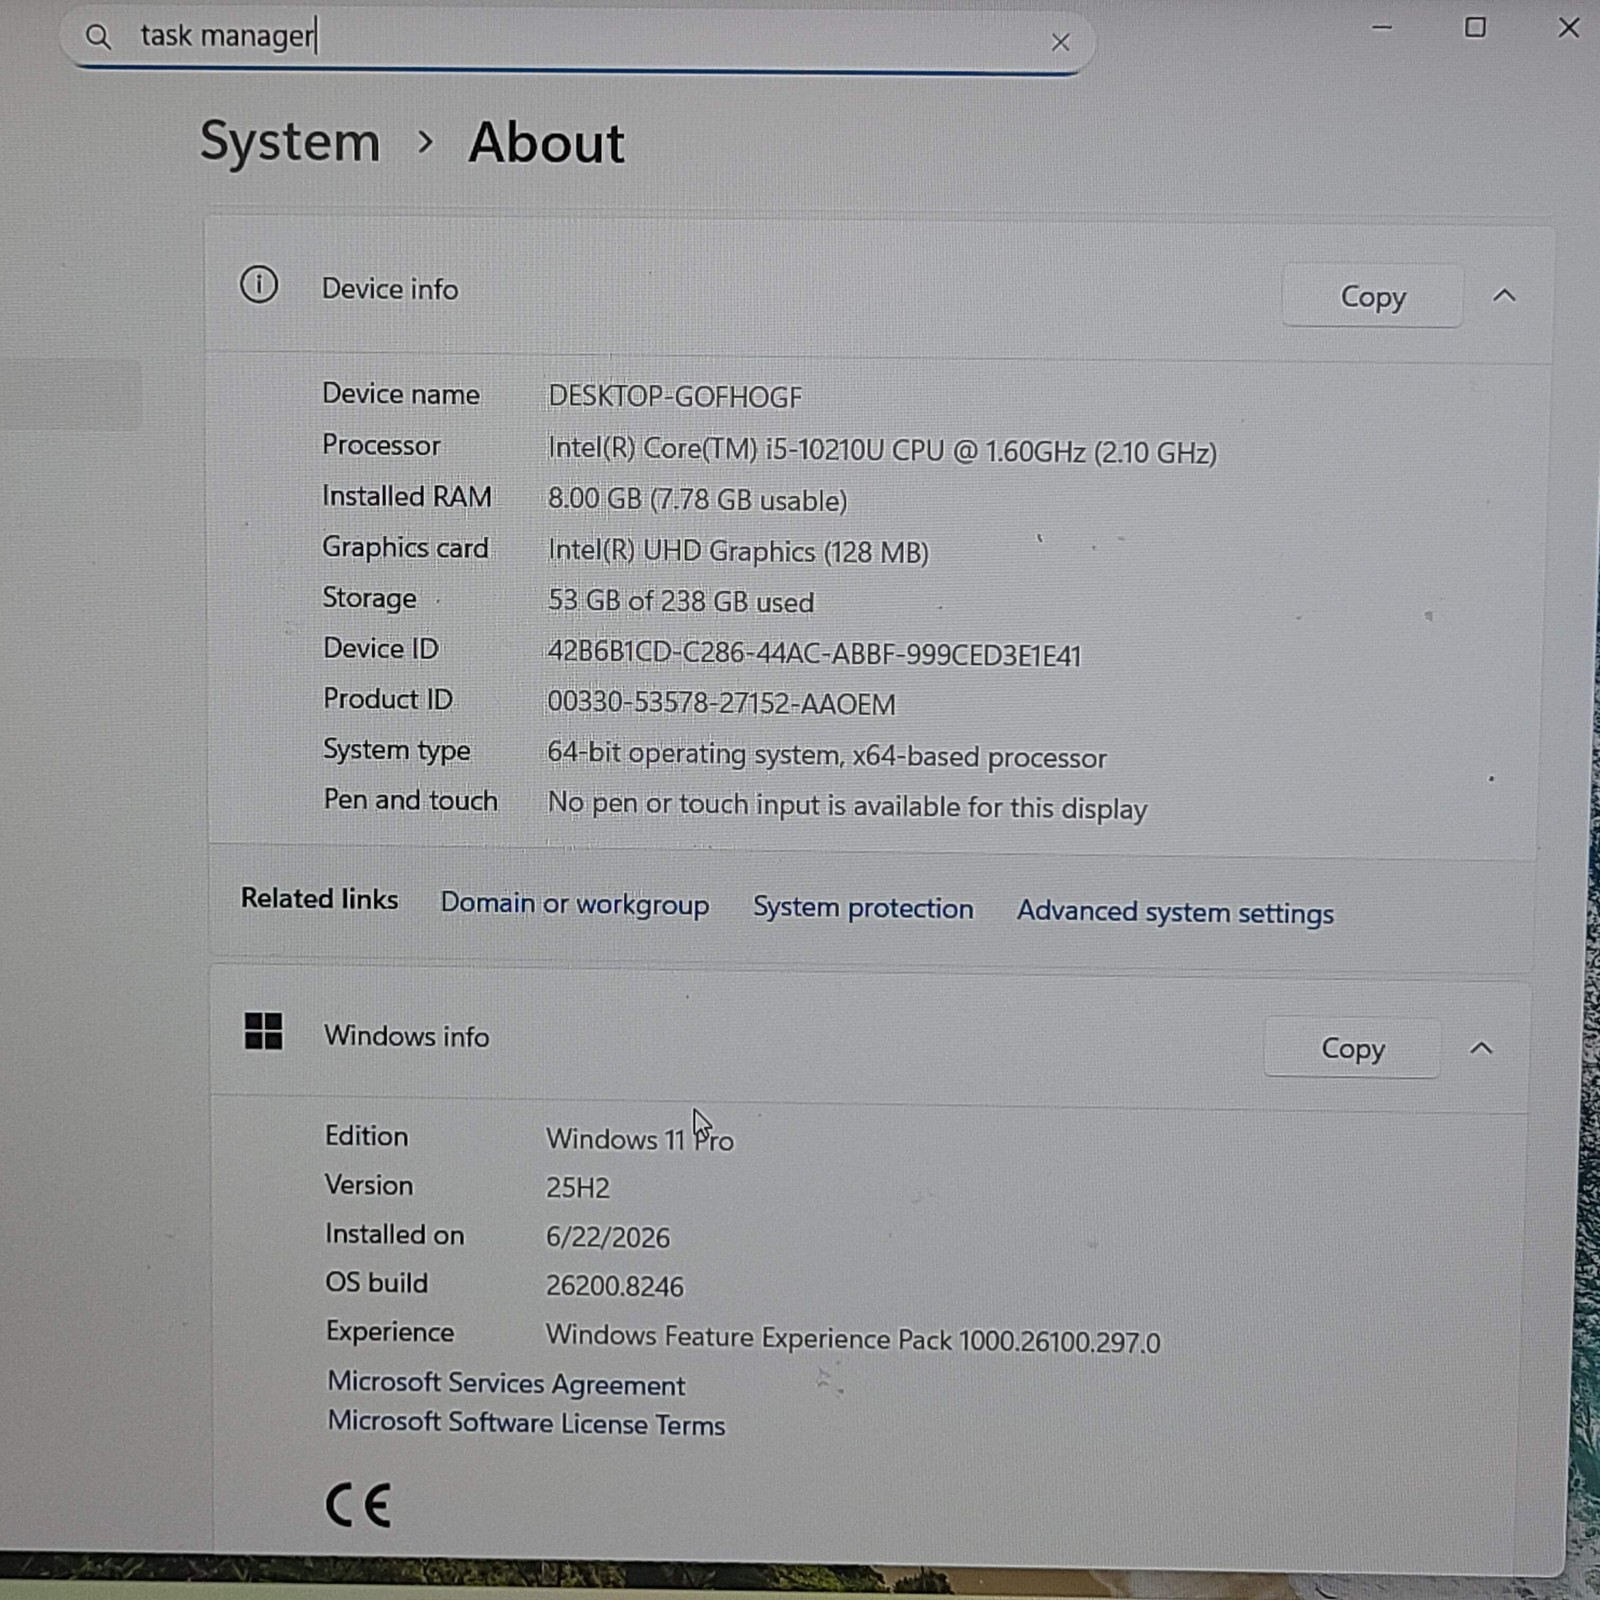1600x1600 pixels.
Task: Click the About page heading
Action: pos(546,142)
